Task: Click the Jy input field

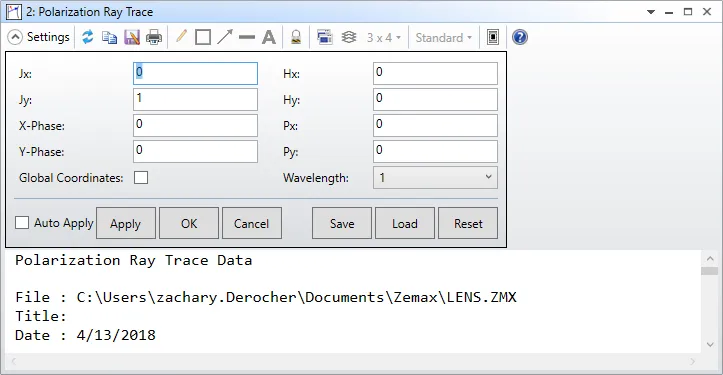Action: [196, 100]
